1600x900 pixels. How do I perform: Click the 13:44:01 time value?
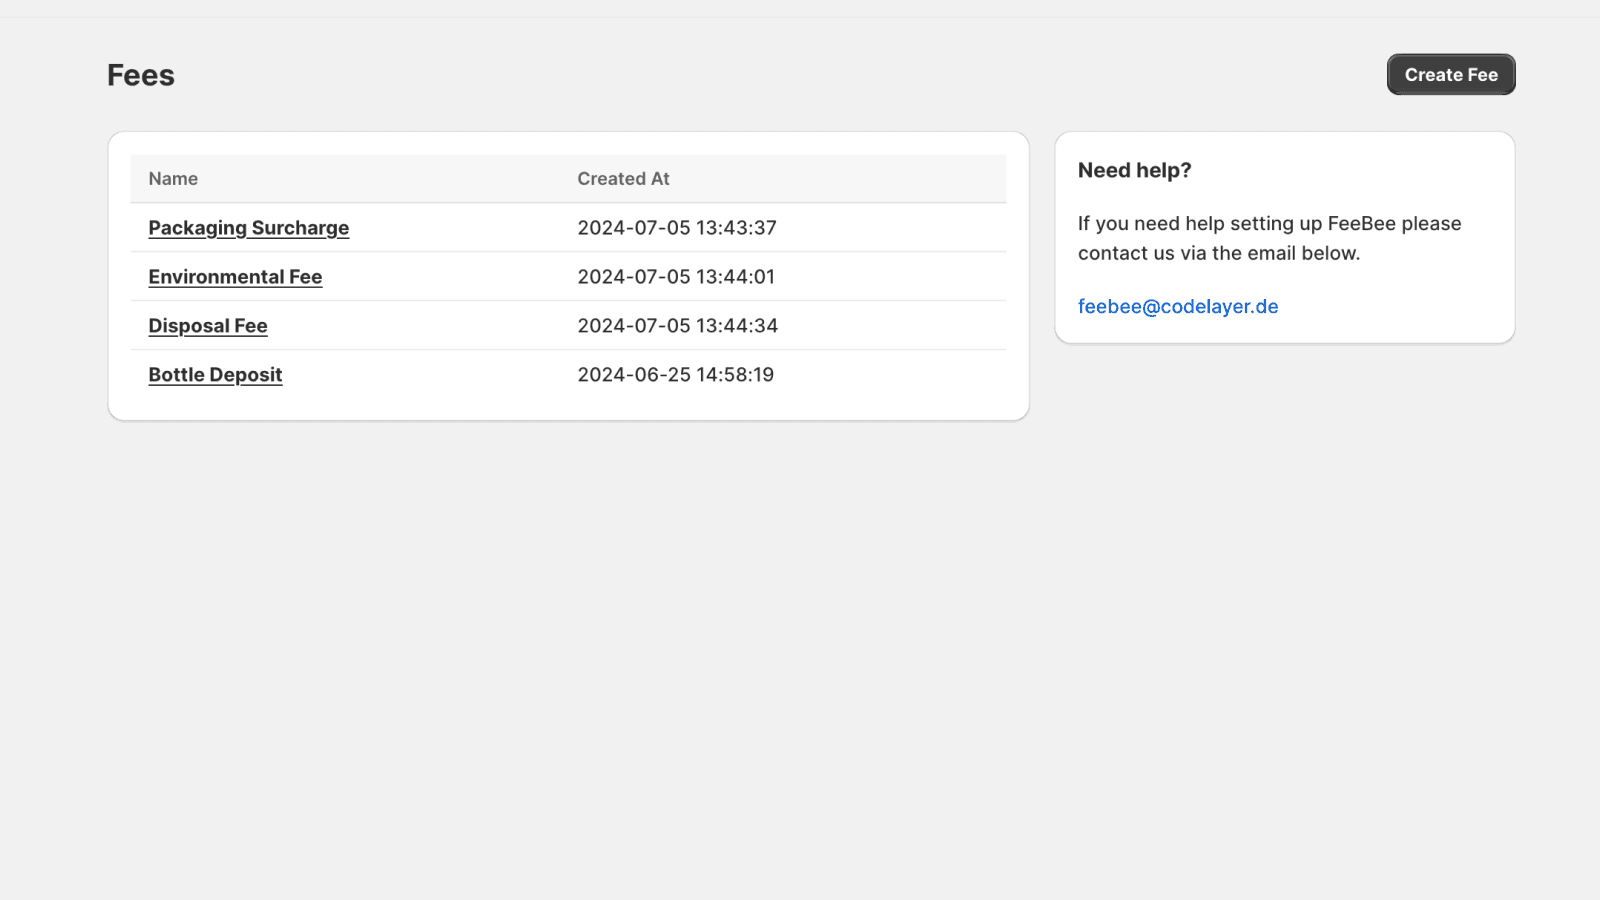click(735, 277)
